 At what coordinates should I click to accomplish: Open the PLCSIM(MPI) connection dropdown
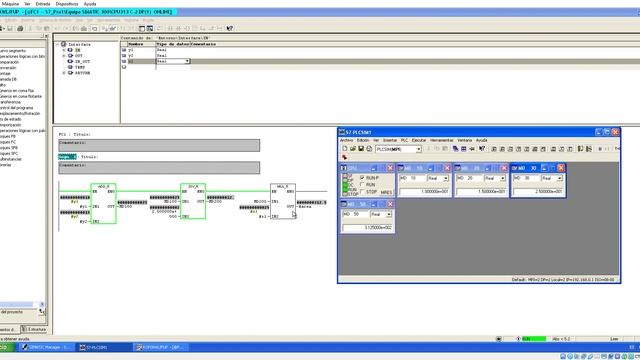(419, 149)
